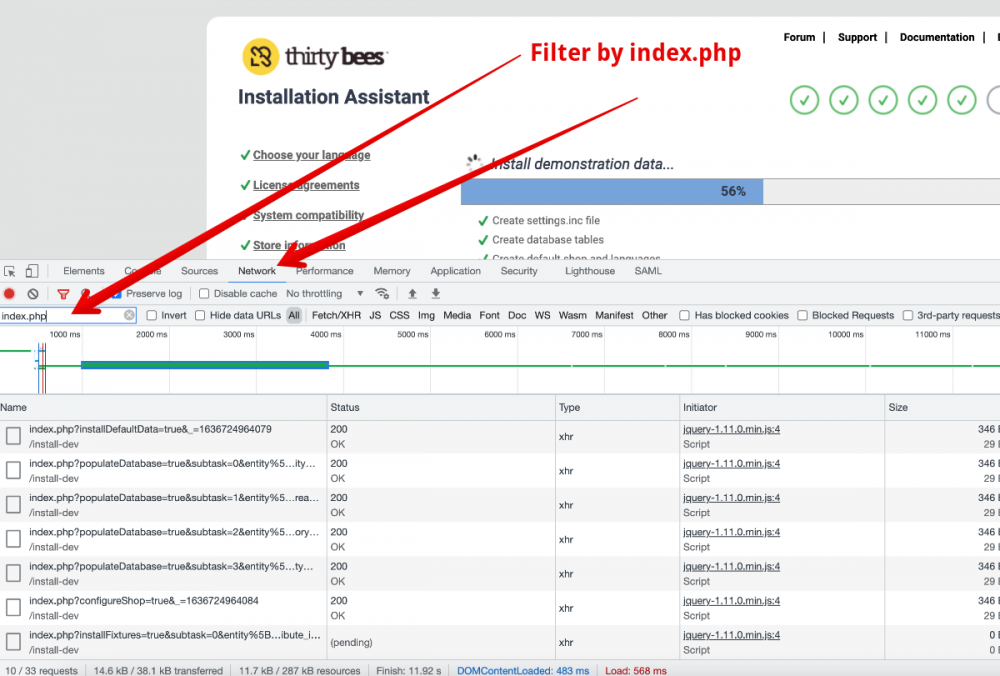Filter requests by Fetch/XHR type
Image resolution: width=1000 pixels, height=676 pixels.
click(x=336, y=315)
